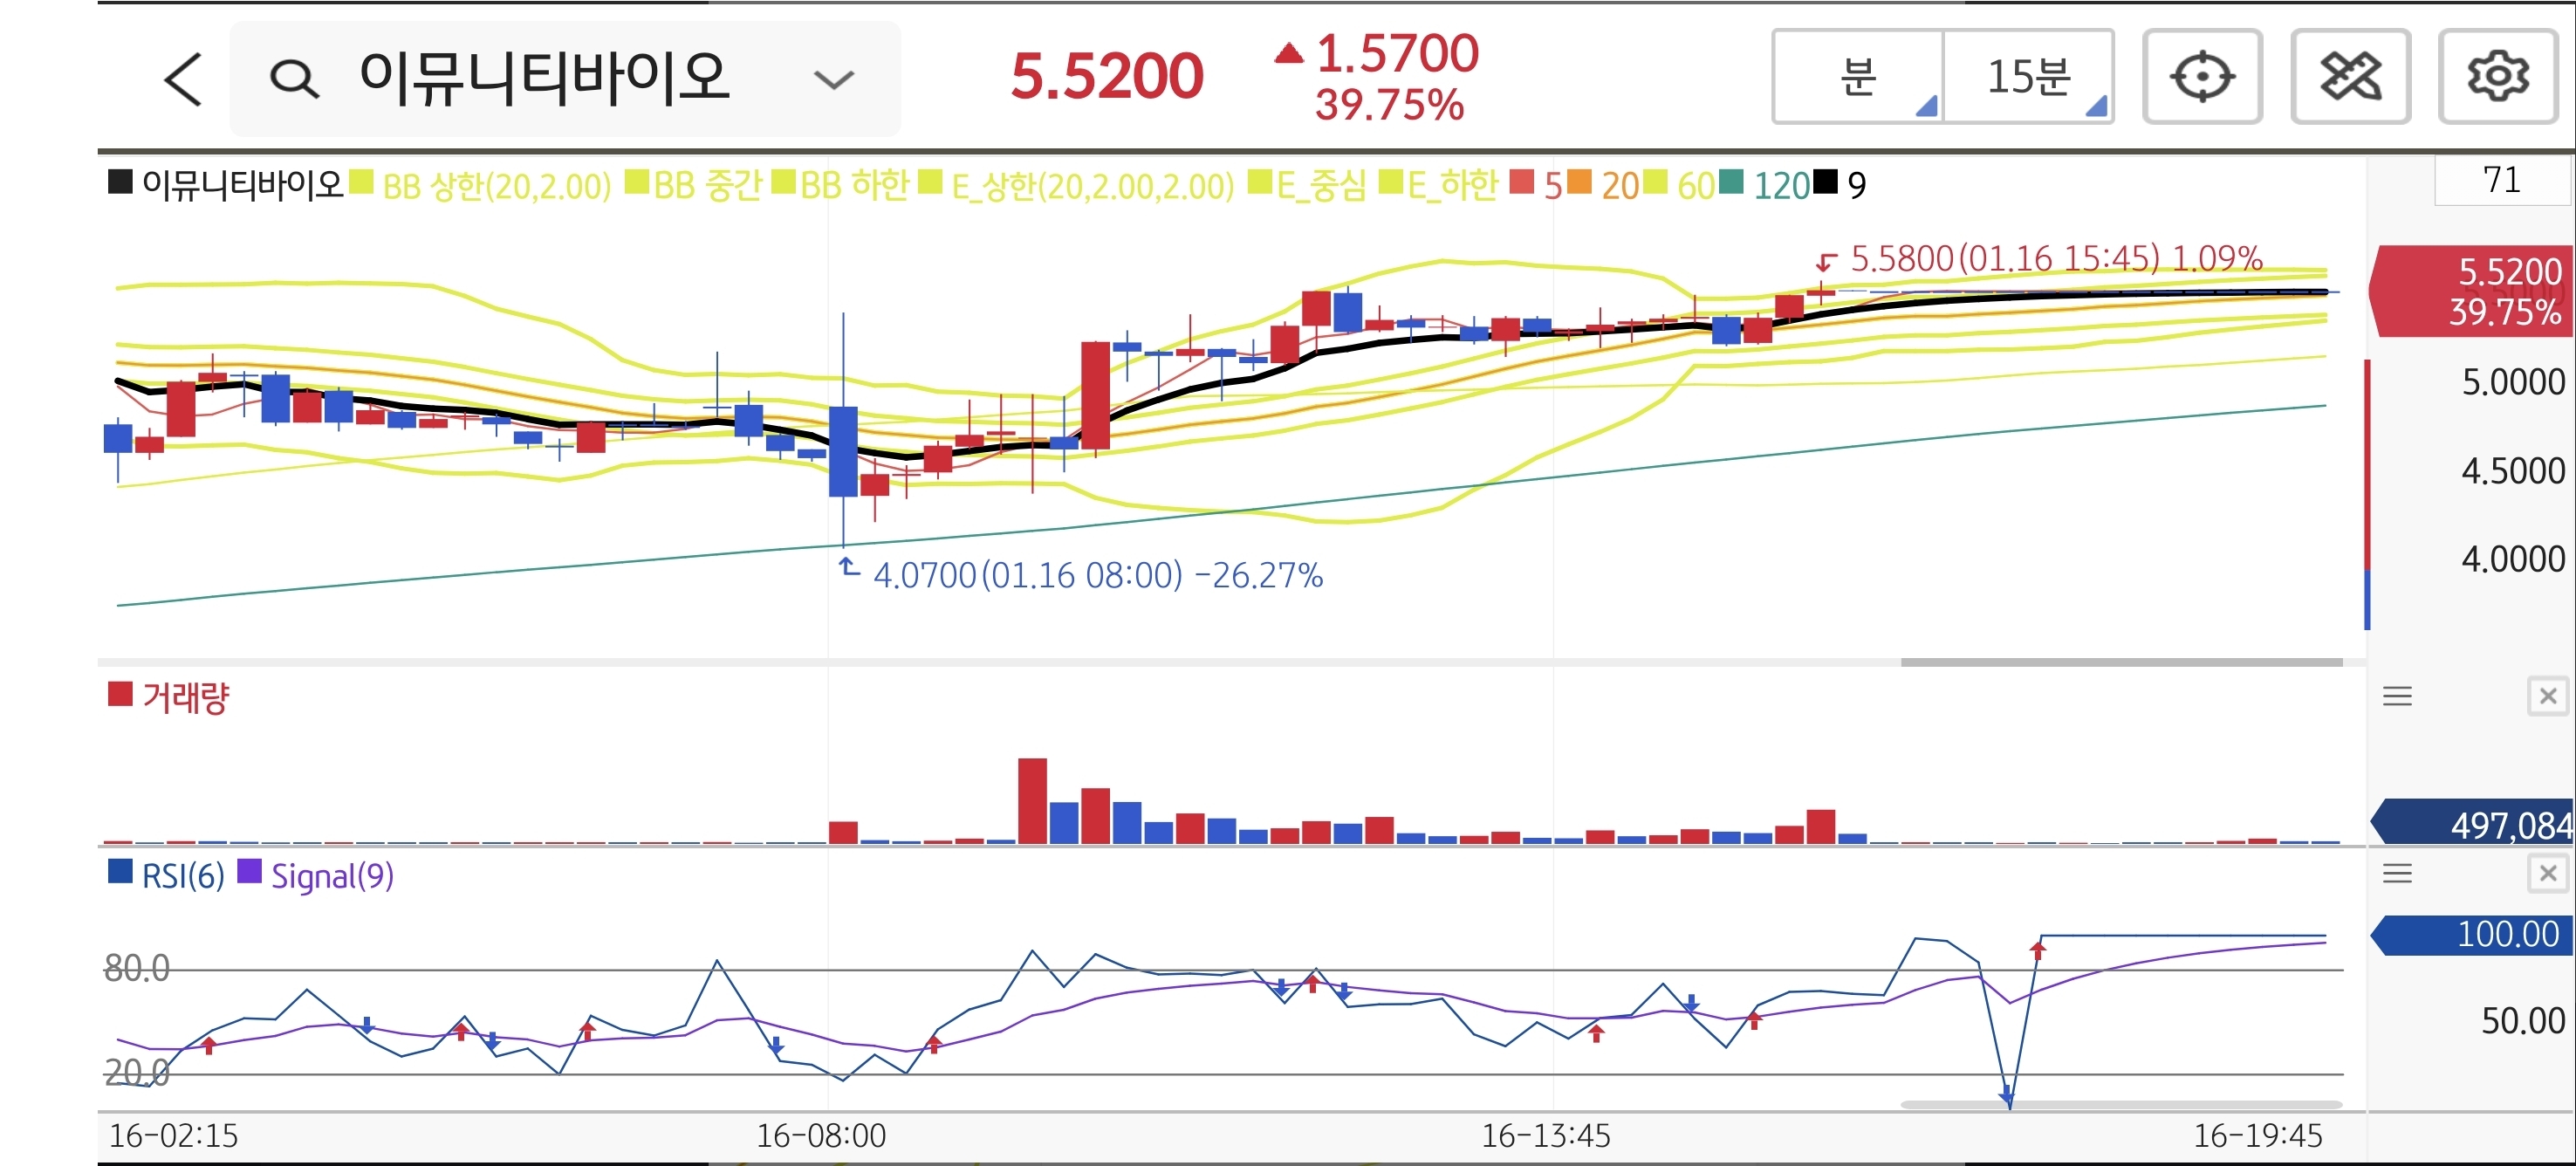Toggle the RSI(6) legend swatch
Image resolution: width=2576 pixels, height=1166 pixels.
[x=120, y=872]
